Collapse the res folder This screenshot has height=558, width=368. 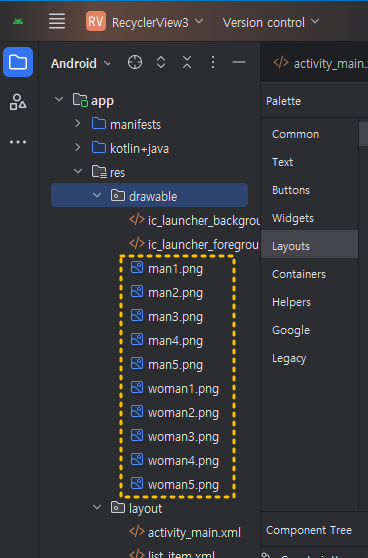tap(78, 172)
